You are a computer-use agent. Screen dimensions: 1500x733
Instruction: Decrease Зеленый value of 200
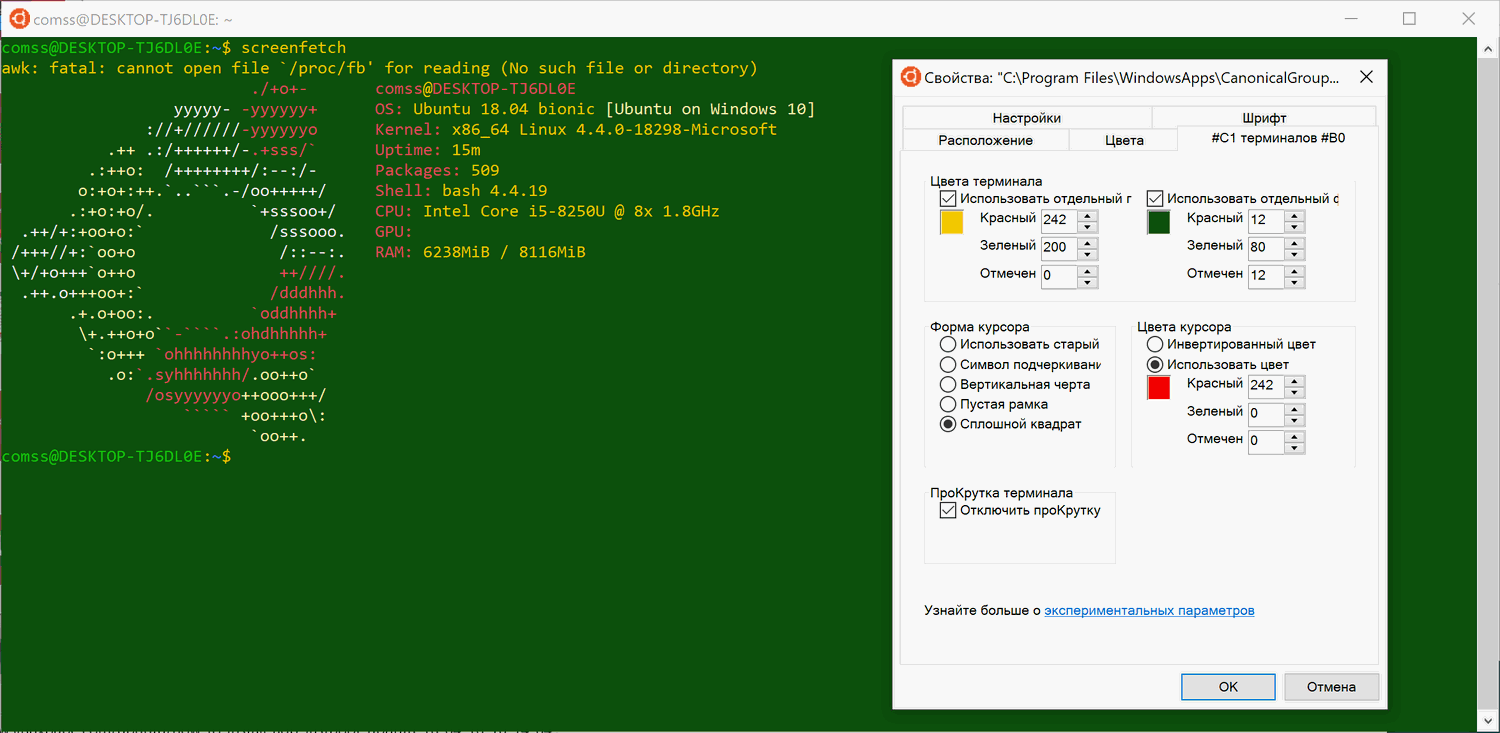(x=1088, y=254)
